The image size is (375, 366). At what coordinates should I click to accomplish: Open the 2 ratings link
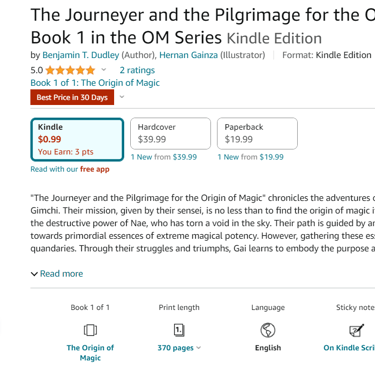coord(137,70)
